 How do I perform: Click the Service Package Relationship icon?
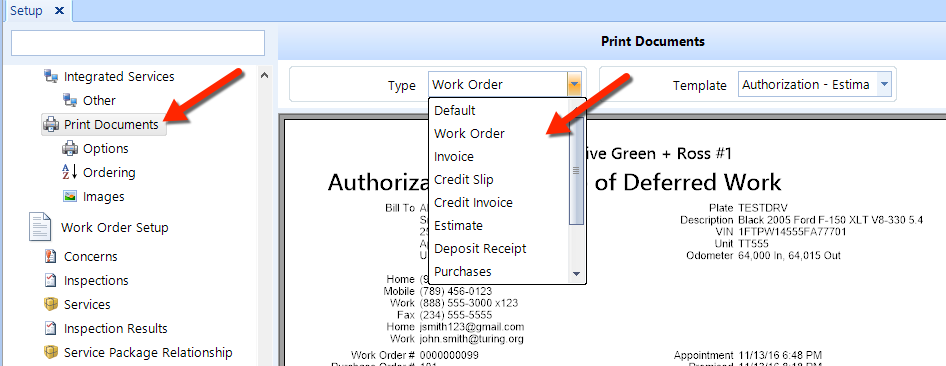click(51, 352)
